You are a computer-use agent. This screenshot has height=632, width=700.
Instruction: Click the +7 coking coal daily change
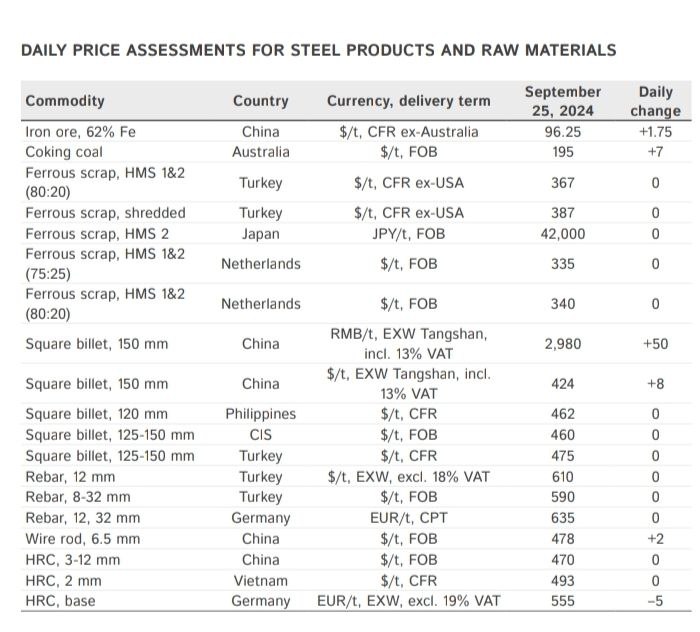[655, 152]
